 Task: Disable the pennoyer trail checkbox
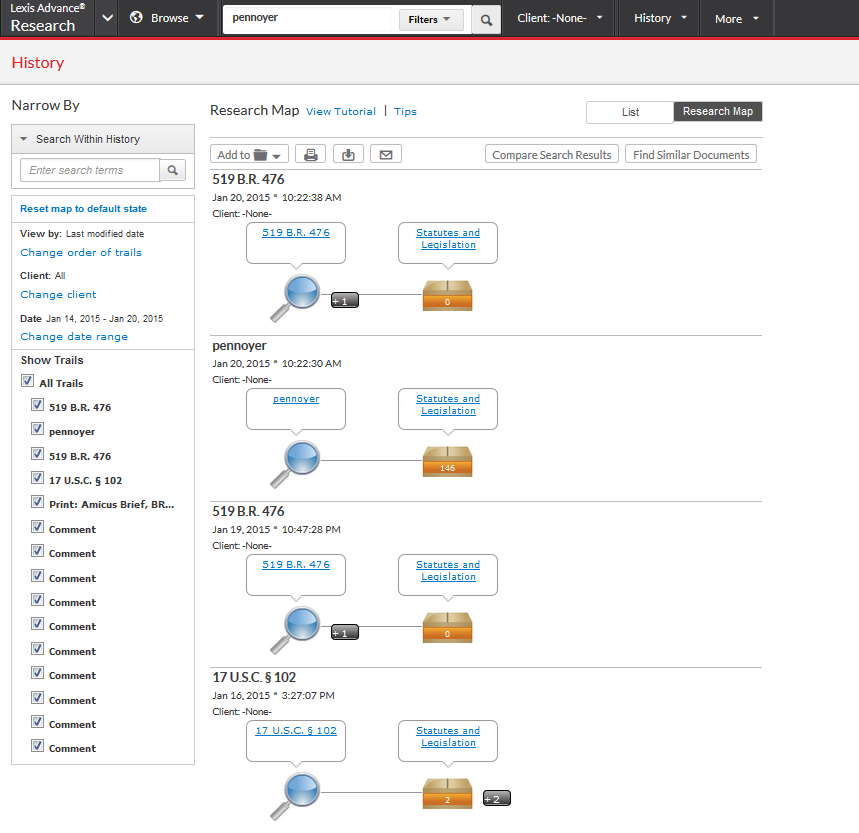(x=37, y=431)
